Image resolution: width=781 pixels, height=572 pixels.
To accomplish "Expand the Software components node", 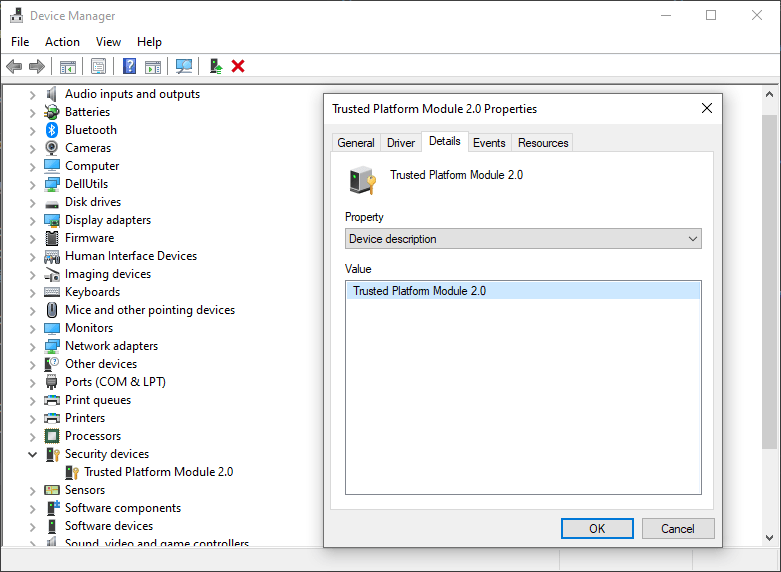I will click(32, 509).
